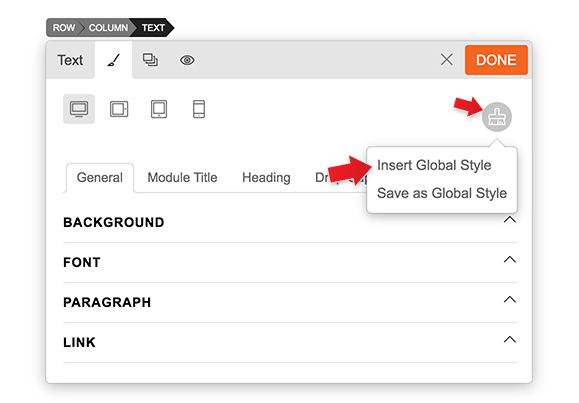Close the Text module panel
This screenshot has height=403, width=579.
446,59
